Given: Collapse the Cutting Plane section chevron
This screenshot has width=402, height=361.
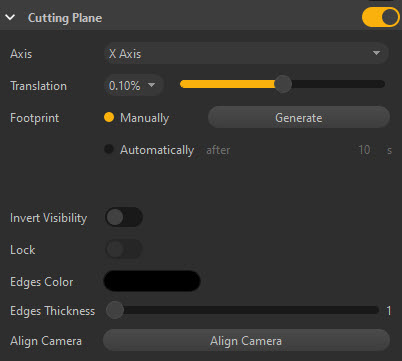Looking at the screenshot, I should (10, 17).
